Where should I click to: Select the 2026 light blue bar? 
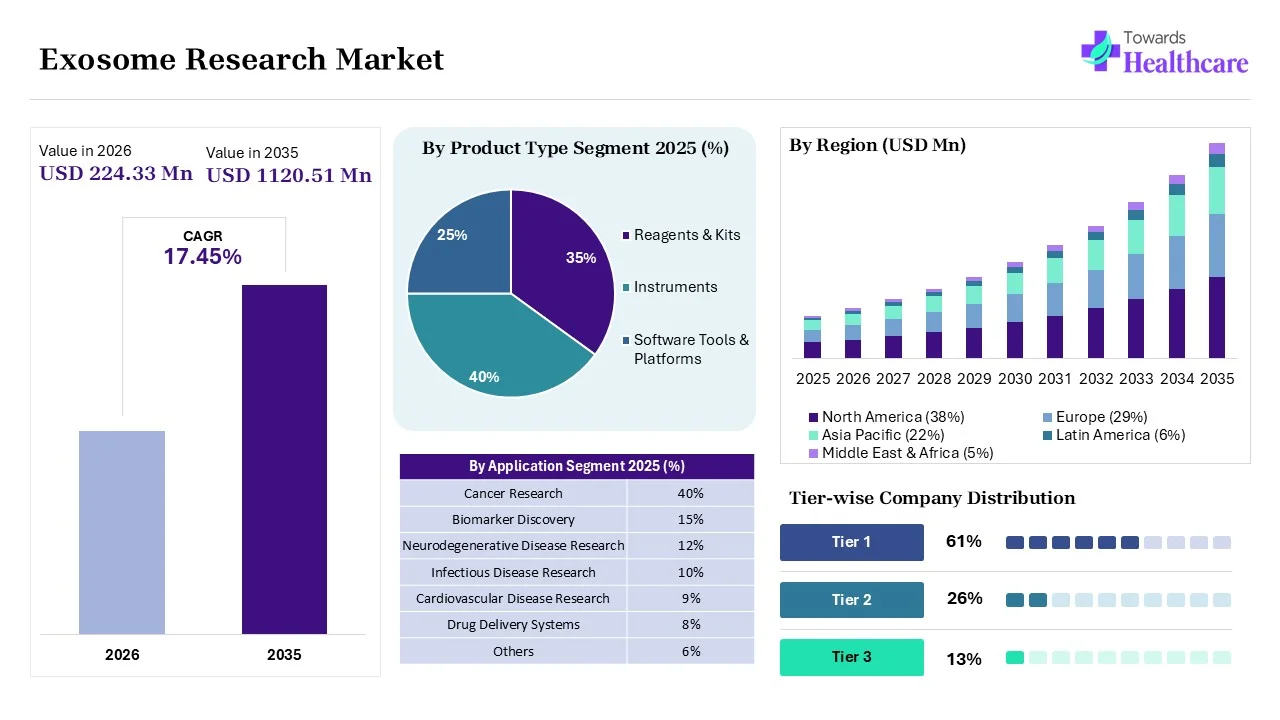(x=122, y=532)
